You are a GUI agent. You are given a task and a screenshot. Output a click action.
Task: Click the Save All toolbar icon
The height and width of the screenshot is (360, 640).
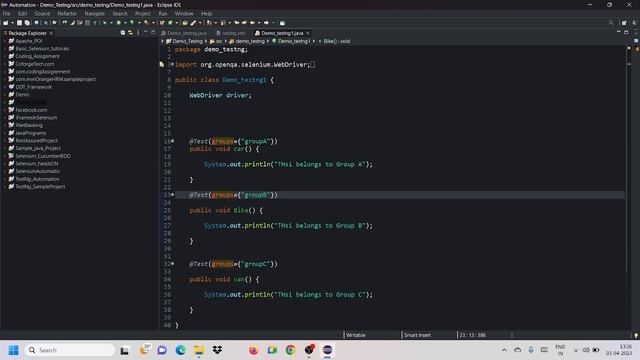pyautogui.click(x=27, y=23)
